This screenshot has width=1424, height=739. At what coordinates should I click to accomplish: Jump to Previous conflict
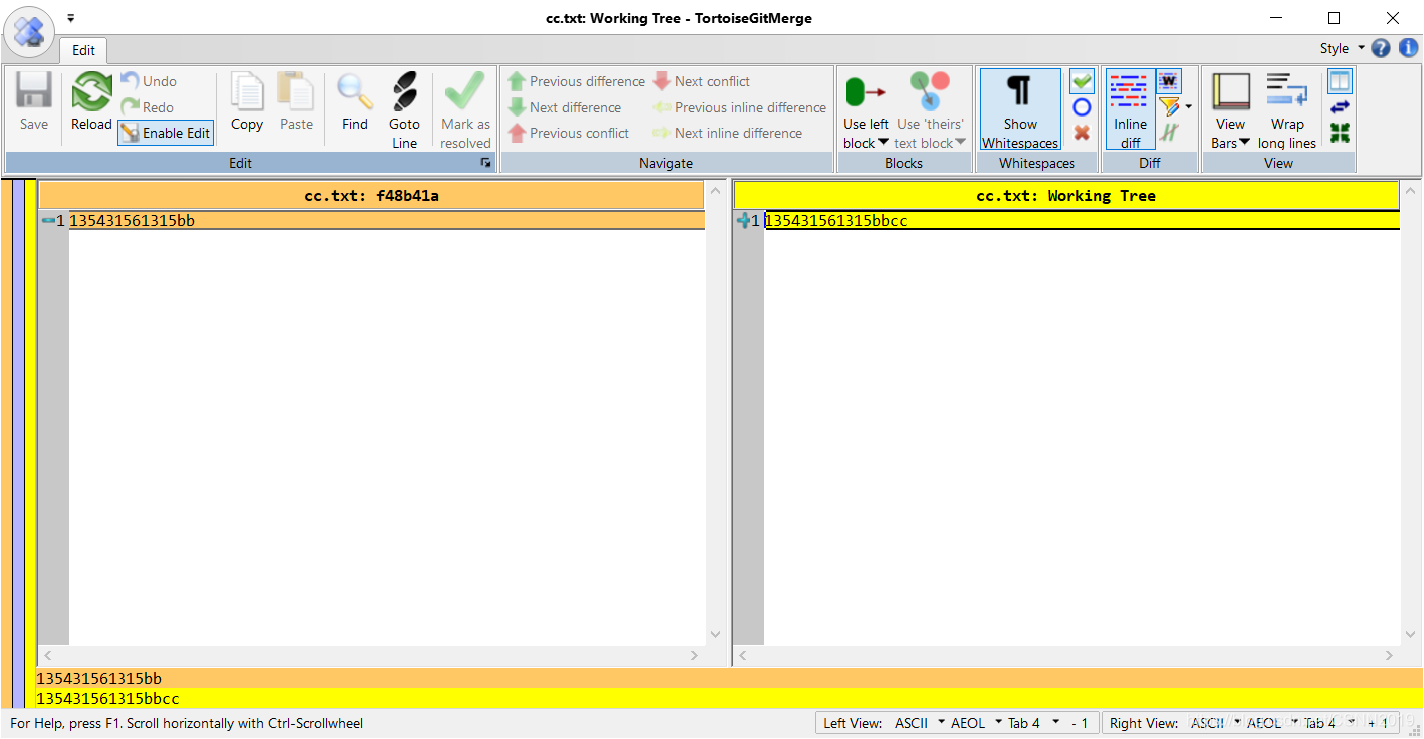[568, 133]
